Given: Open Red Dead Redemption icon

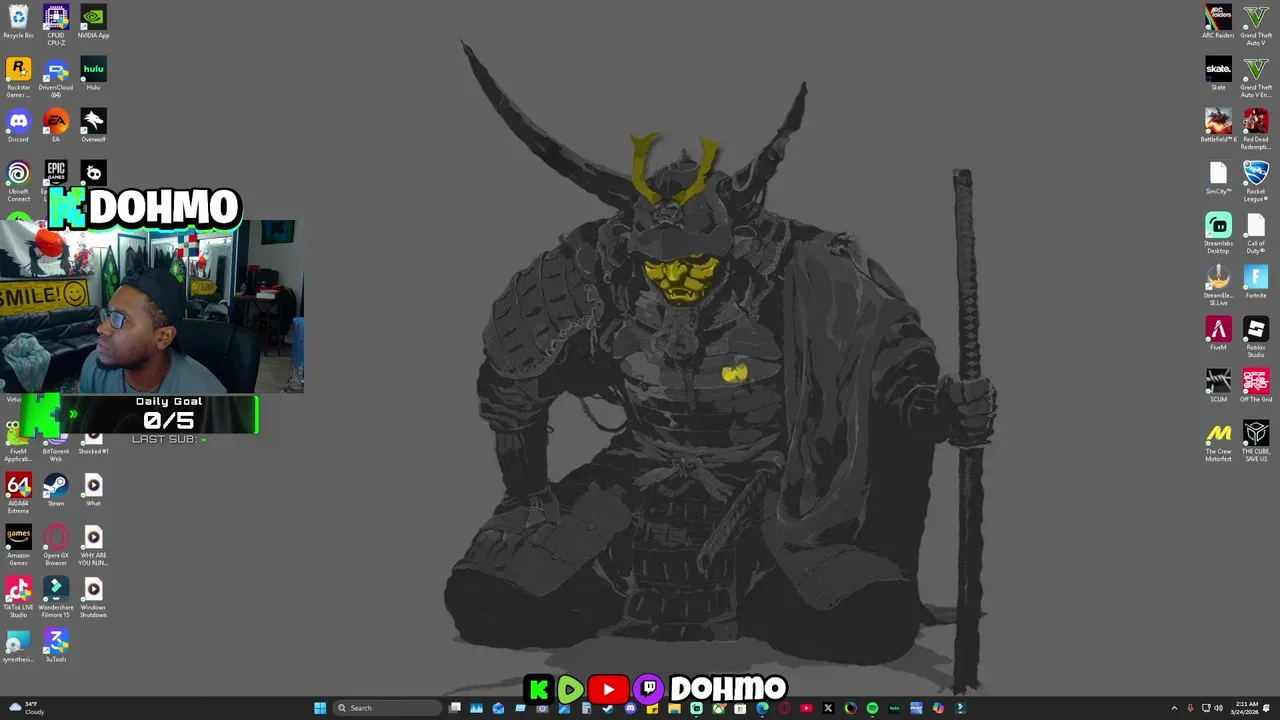Looking at the screenshot, I should pos(1256,129).
